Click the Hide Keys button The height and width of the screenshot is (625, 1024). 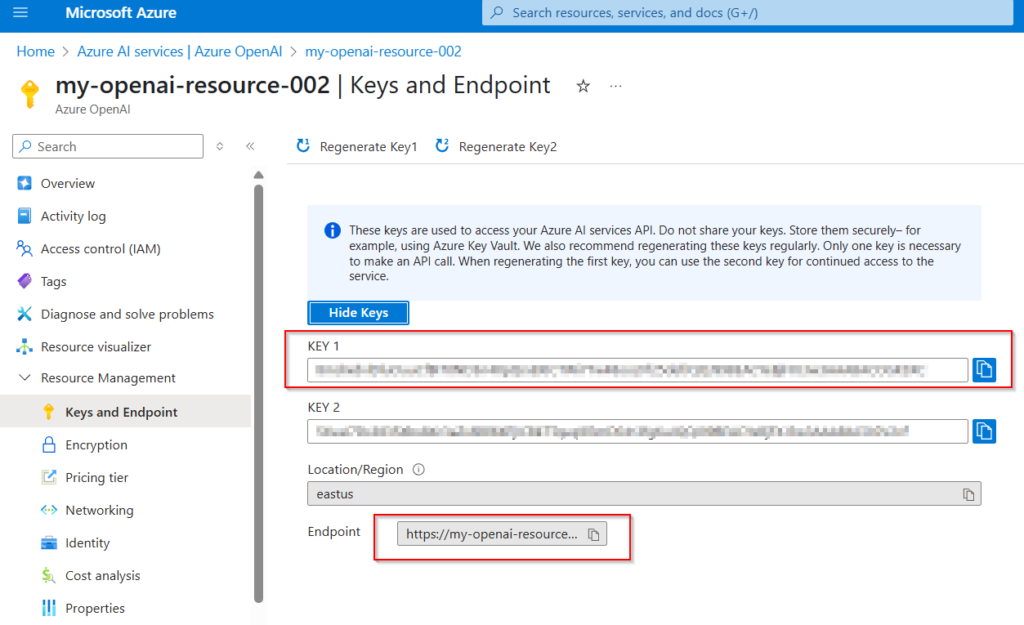click(359, 313)
